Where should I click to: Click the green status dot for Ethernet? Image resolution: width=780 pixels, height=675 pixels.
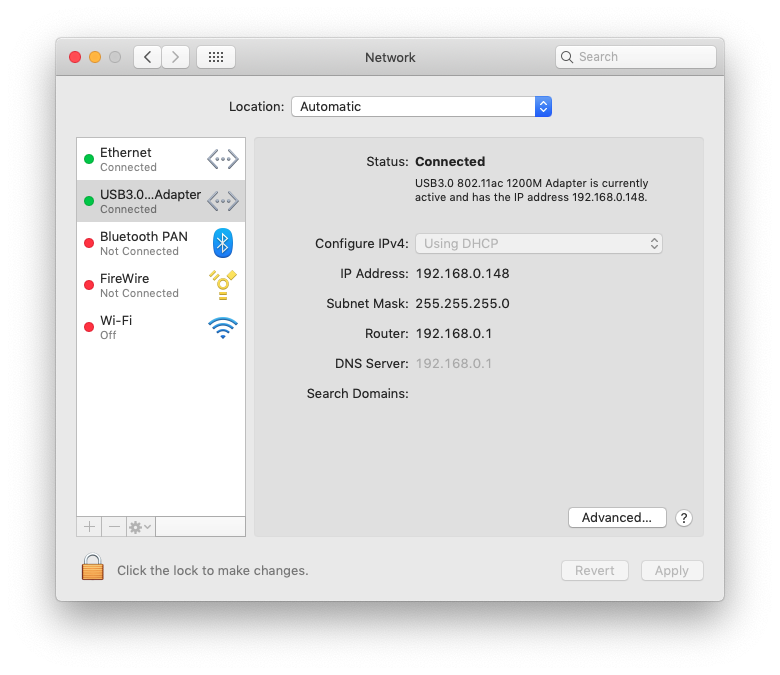pyautogui.click(x=89, y=159)
